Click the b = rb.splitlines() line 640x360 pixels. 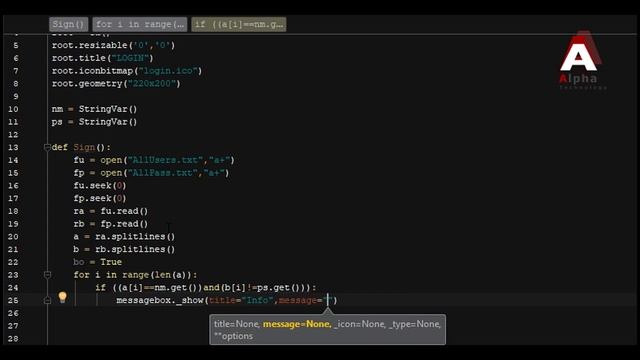coord(124,249)
